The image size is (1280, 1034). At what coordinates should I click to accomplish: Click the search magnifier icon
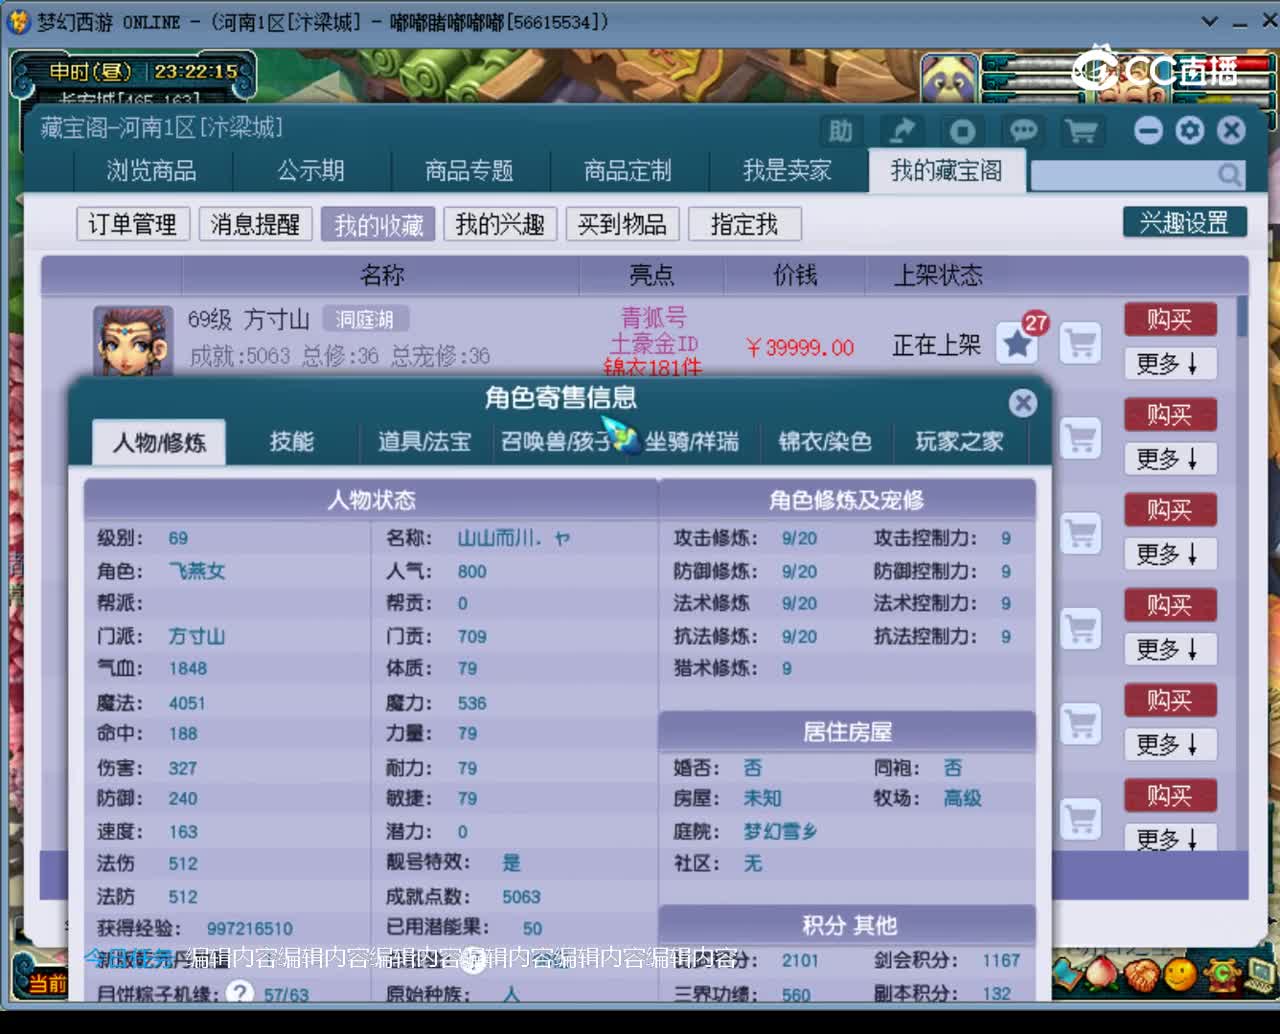pyautogui.click(x=1230, y=176)
